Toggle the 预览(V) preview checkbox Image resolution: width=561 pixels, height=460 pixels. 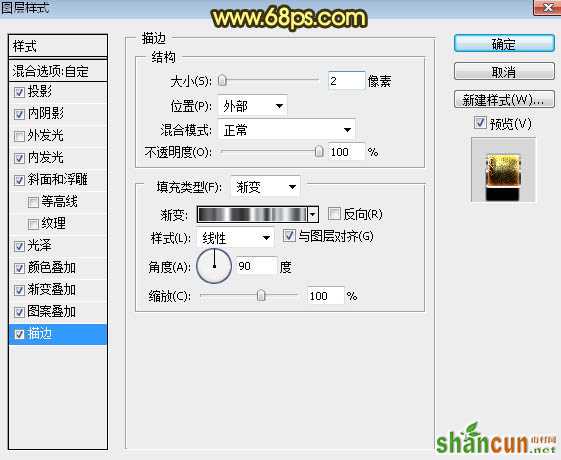coord(480,123)
